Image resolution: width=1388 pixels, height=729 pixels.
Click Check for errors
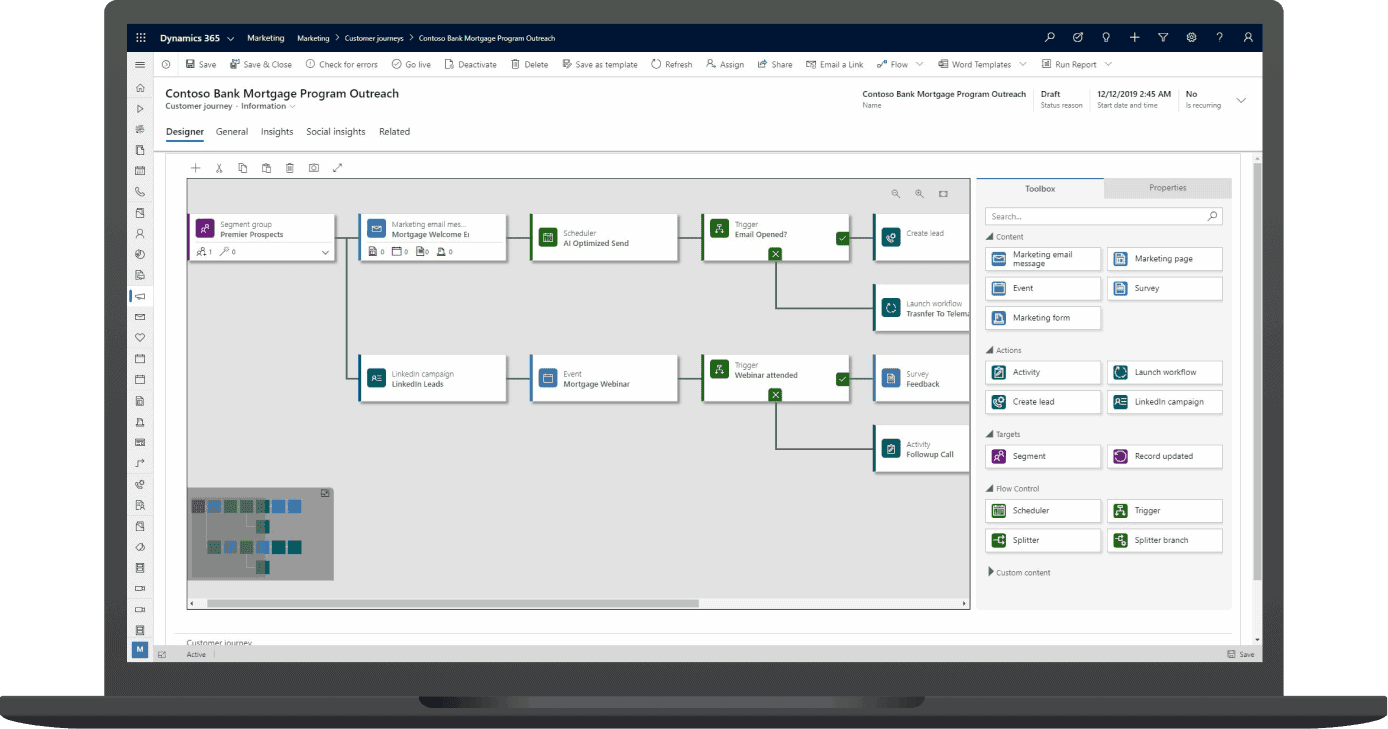341,64
